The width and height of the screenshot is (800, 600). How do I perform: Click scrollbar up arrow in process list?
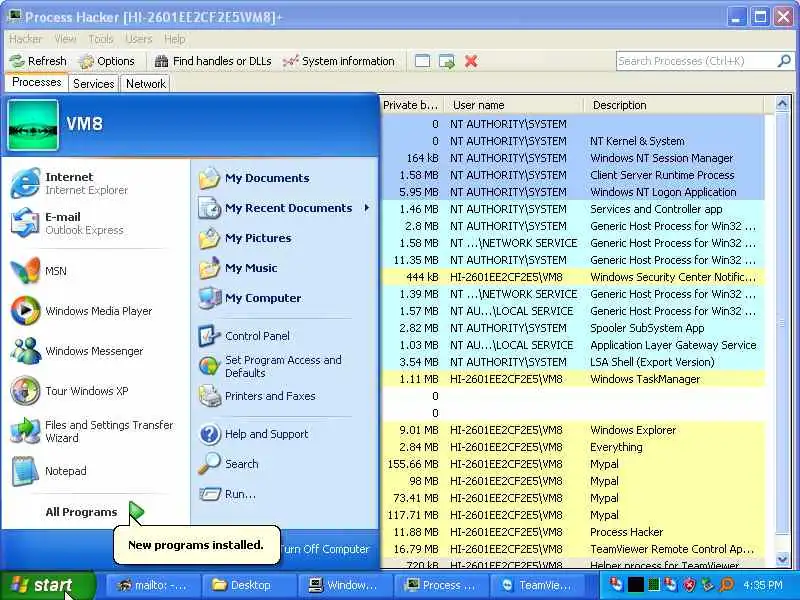(x=782, y=104)
